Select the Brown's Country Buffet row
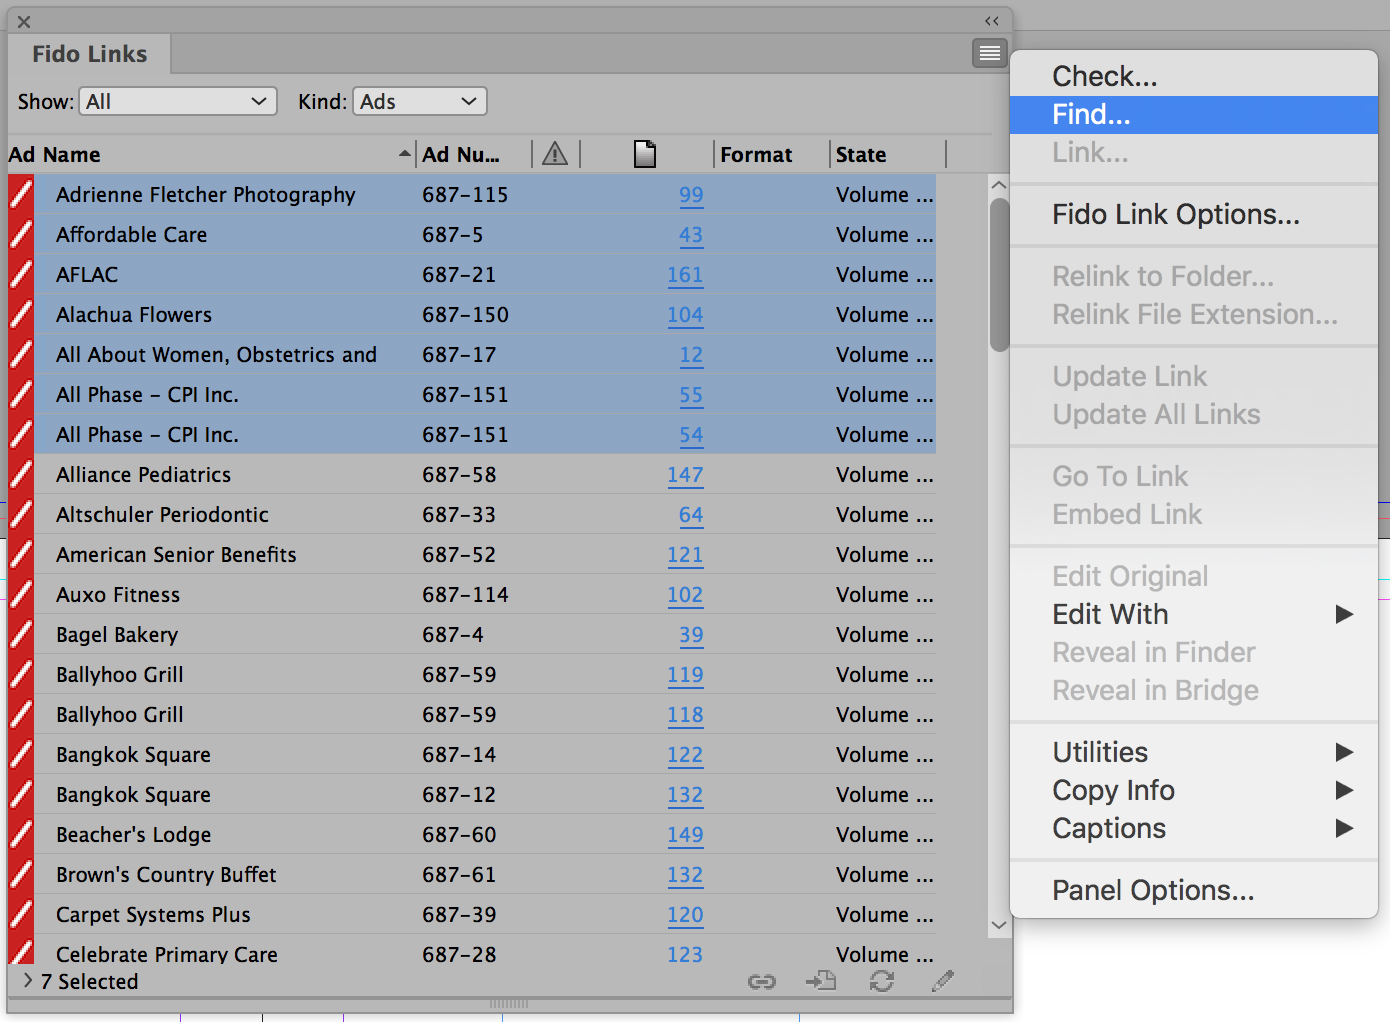Screen dimensions: 1390x1022 click(472, 874)
